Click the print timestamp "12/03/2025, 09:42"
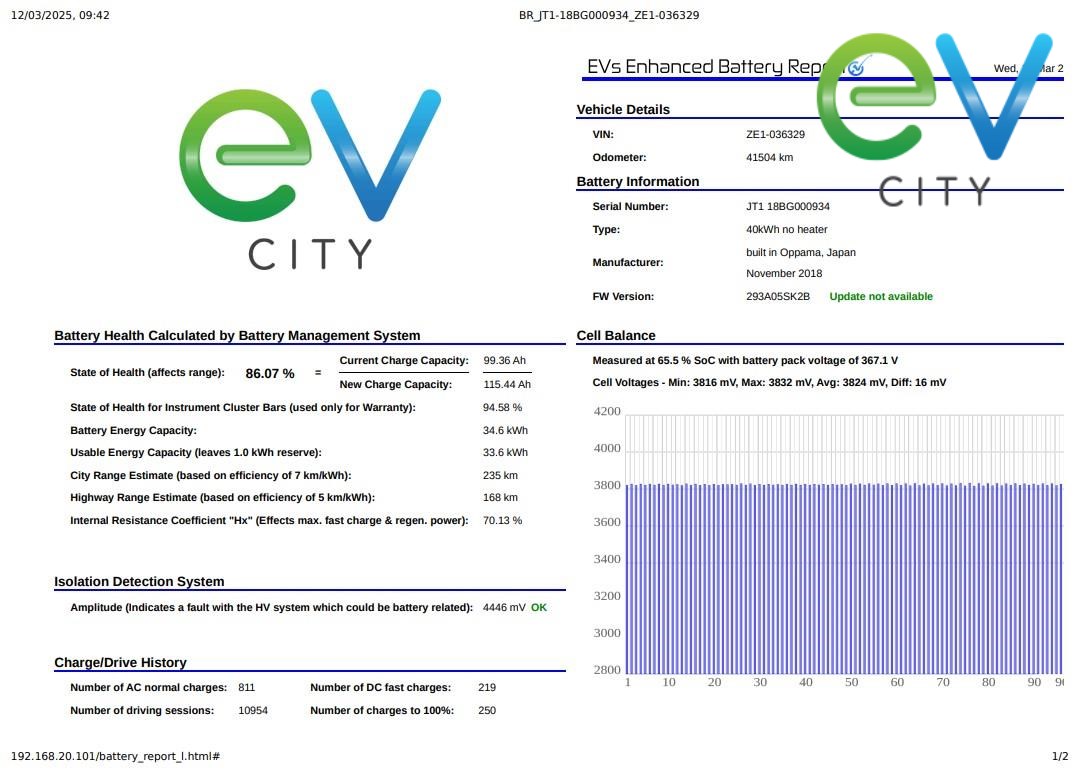1084x776 pixels. [60, 15]
